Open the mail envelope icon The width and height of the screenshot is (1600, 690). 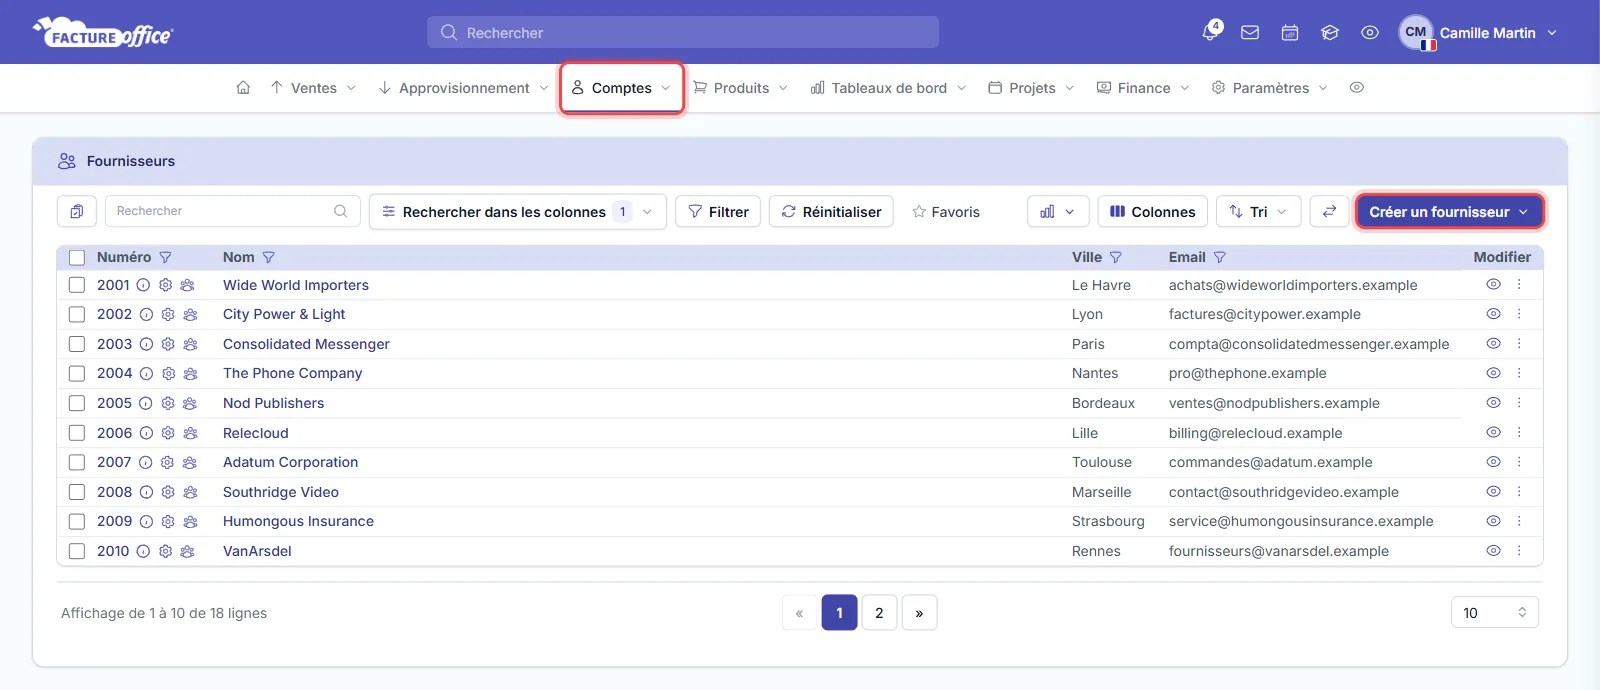pos(1250,33)
